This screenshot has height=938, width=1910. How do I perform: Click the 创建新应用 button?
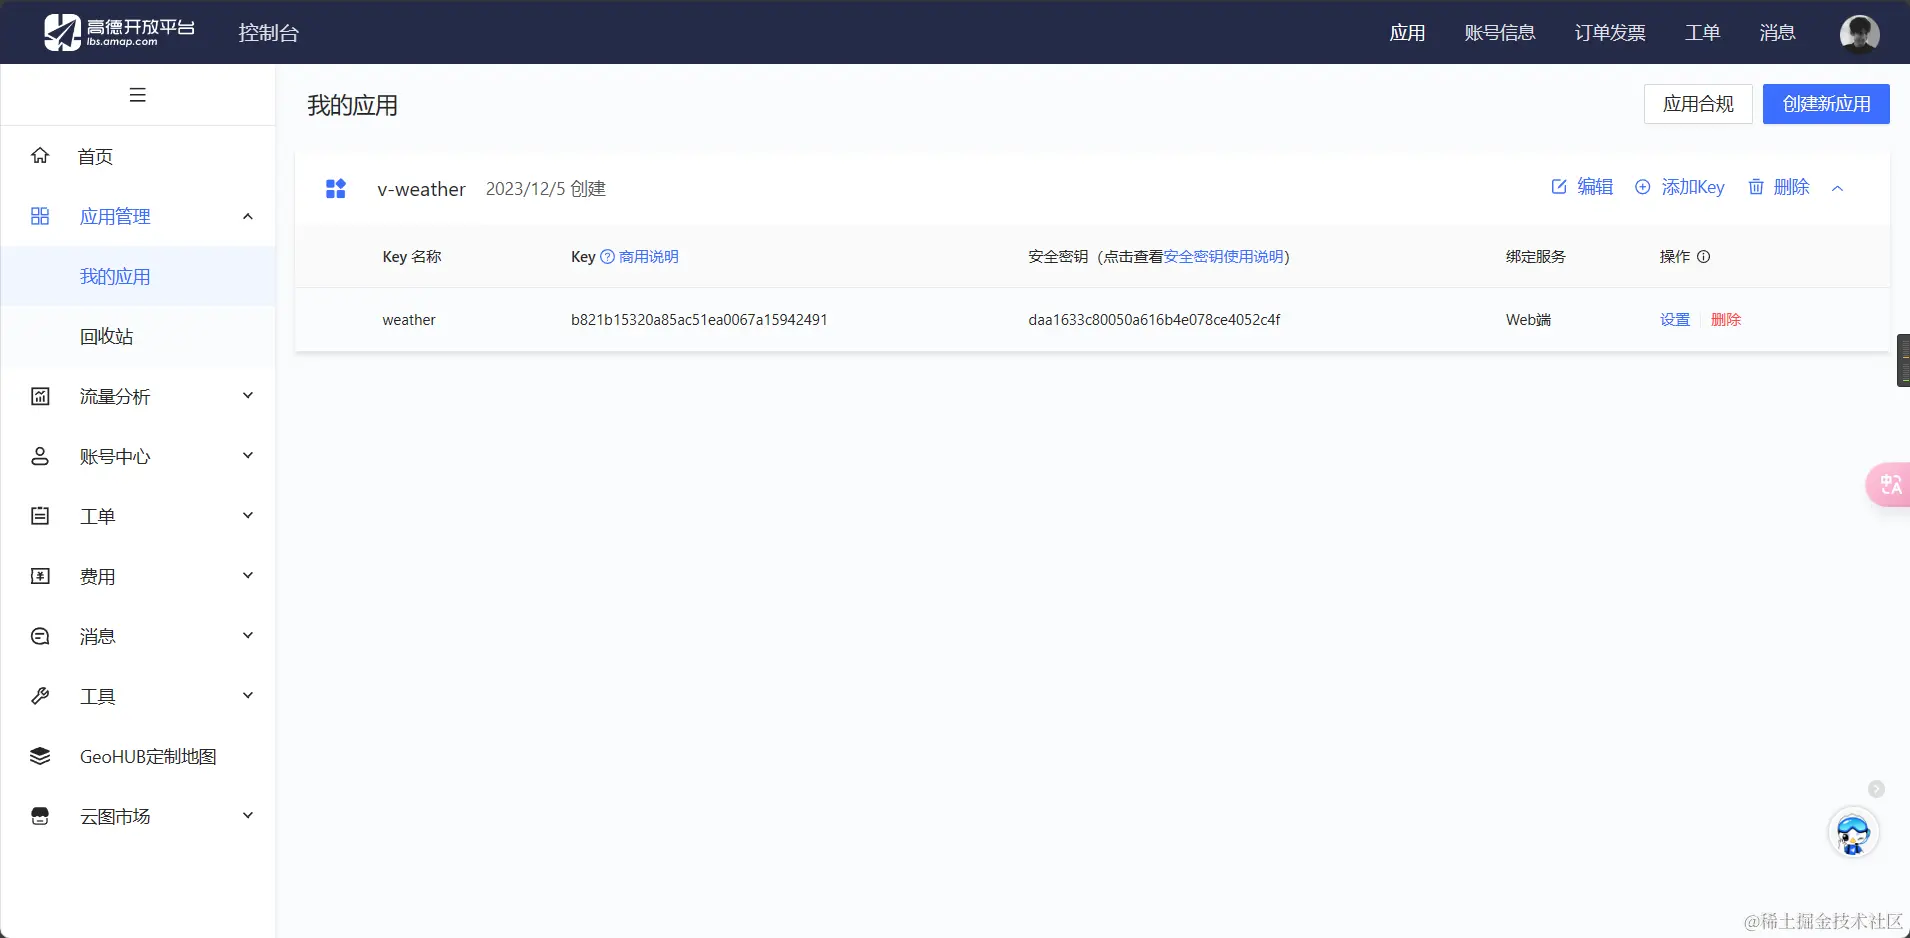coord(1826,104)
